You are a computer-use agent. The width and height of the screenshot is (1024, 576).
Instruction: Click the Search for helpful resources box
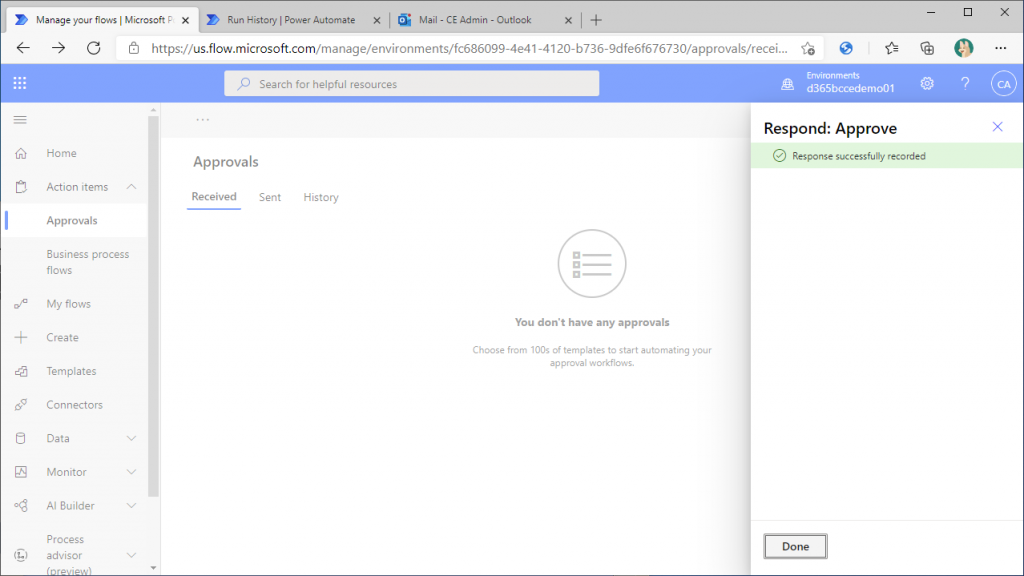click(x=411, y=84)
